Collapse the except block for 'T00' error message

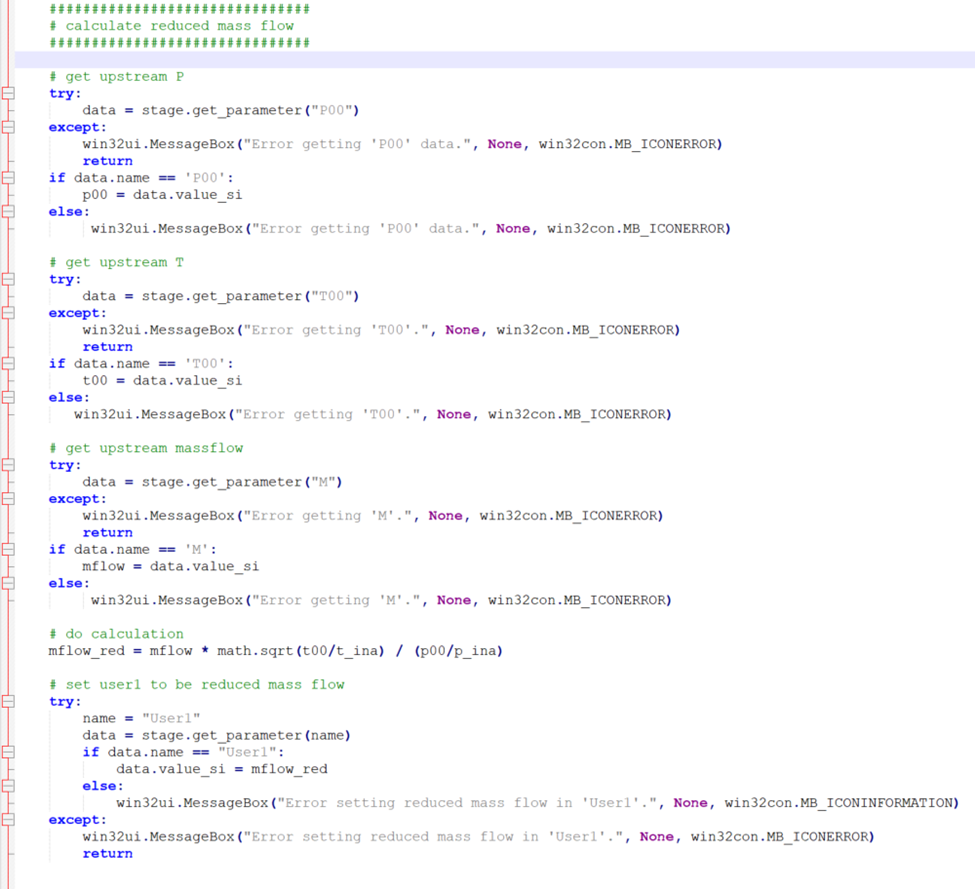8,312
